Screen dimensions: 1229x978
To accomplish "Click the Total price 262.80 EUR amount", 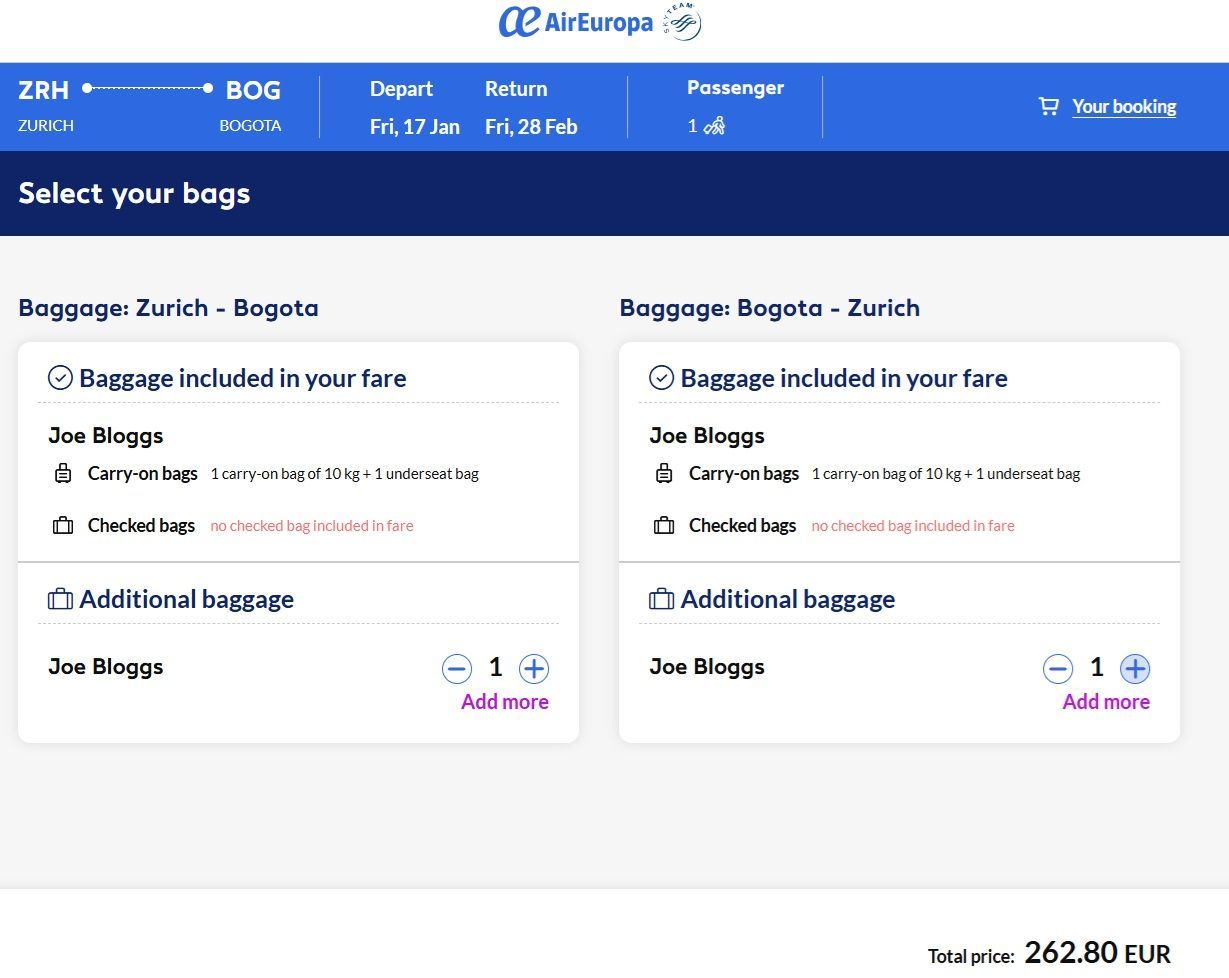I will pyautogui.click(x=1097, y=953).
